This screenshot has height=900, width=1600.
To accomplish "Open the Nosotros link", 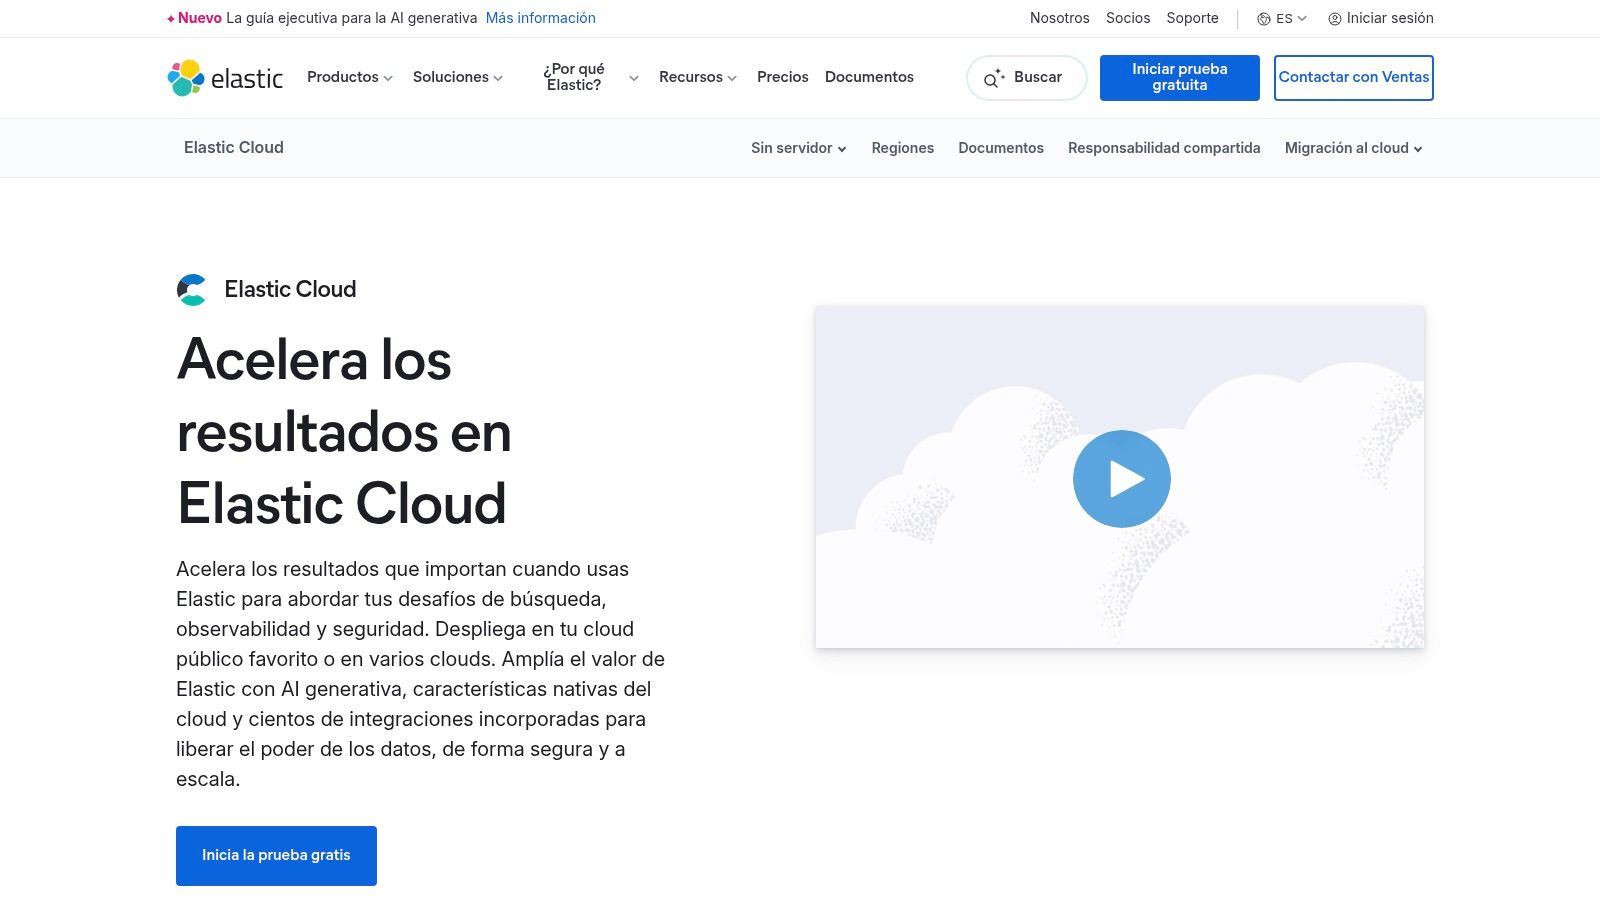I will coord(1060,18).
